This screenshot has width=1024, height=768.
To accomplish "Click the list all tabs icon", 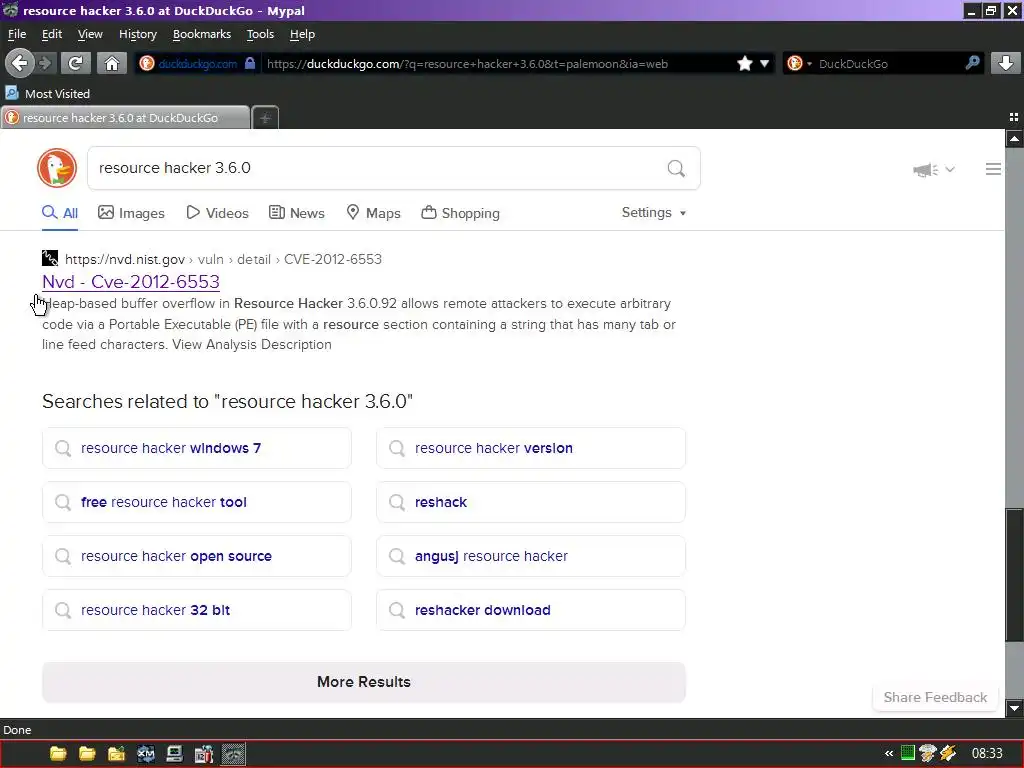I will click(1014, 117).
